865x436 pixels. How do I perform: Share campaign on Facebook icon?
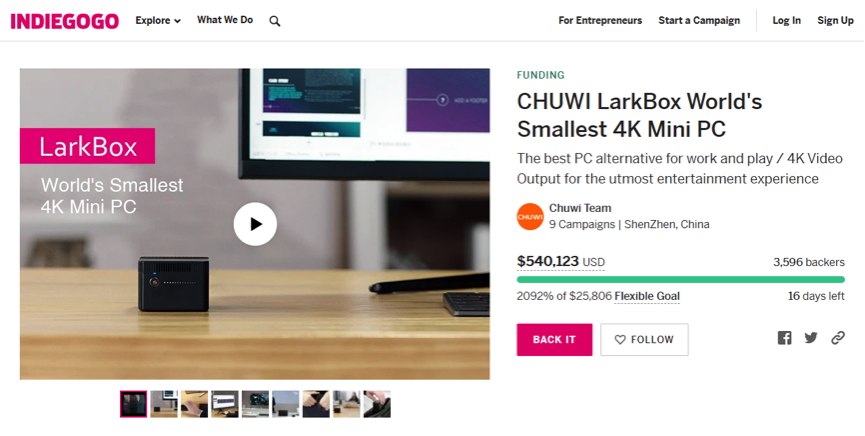784,338
